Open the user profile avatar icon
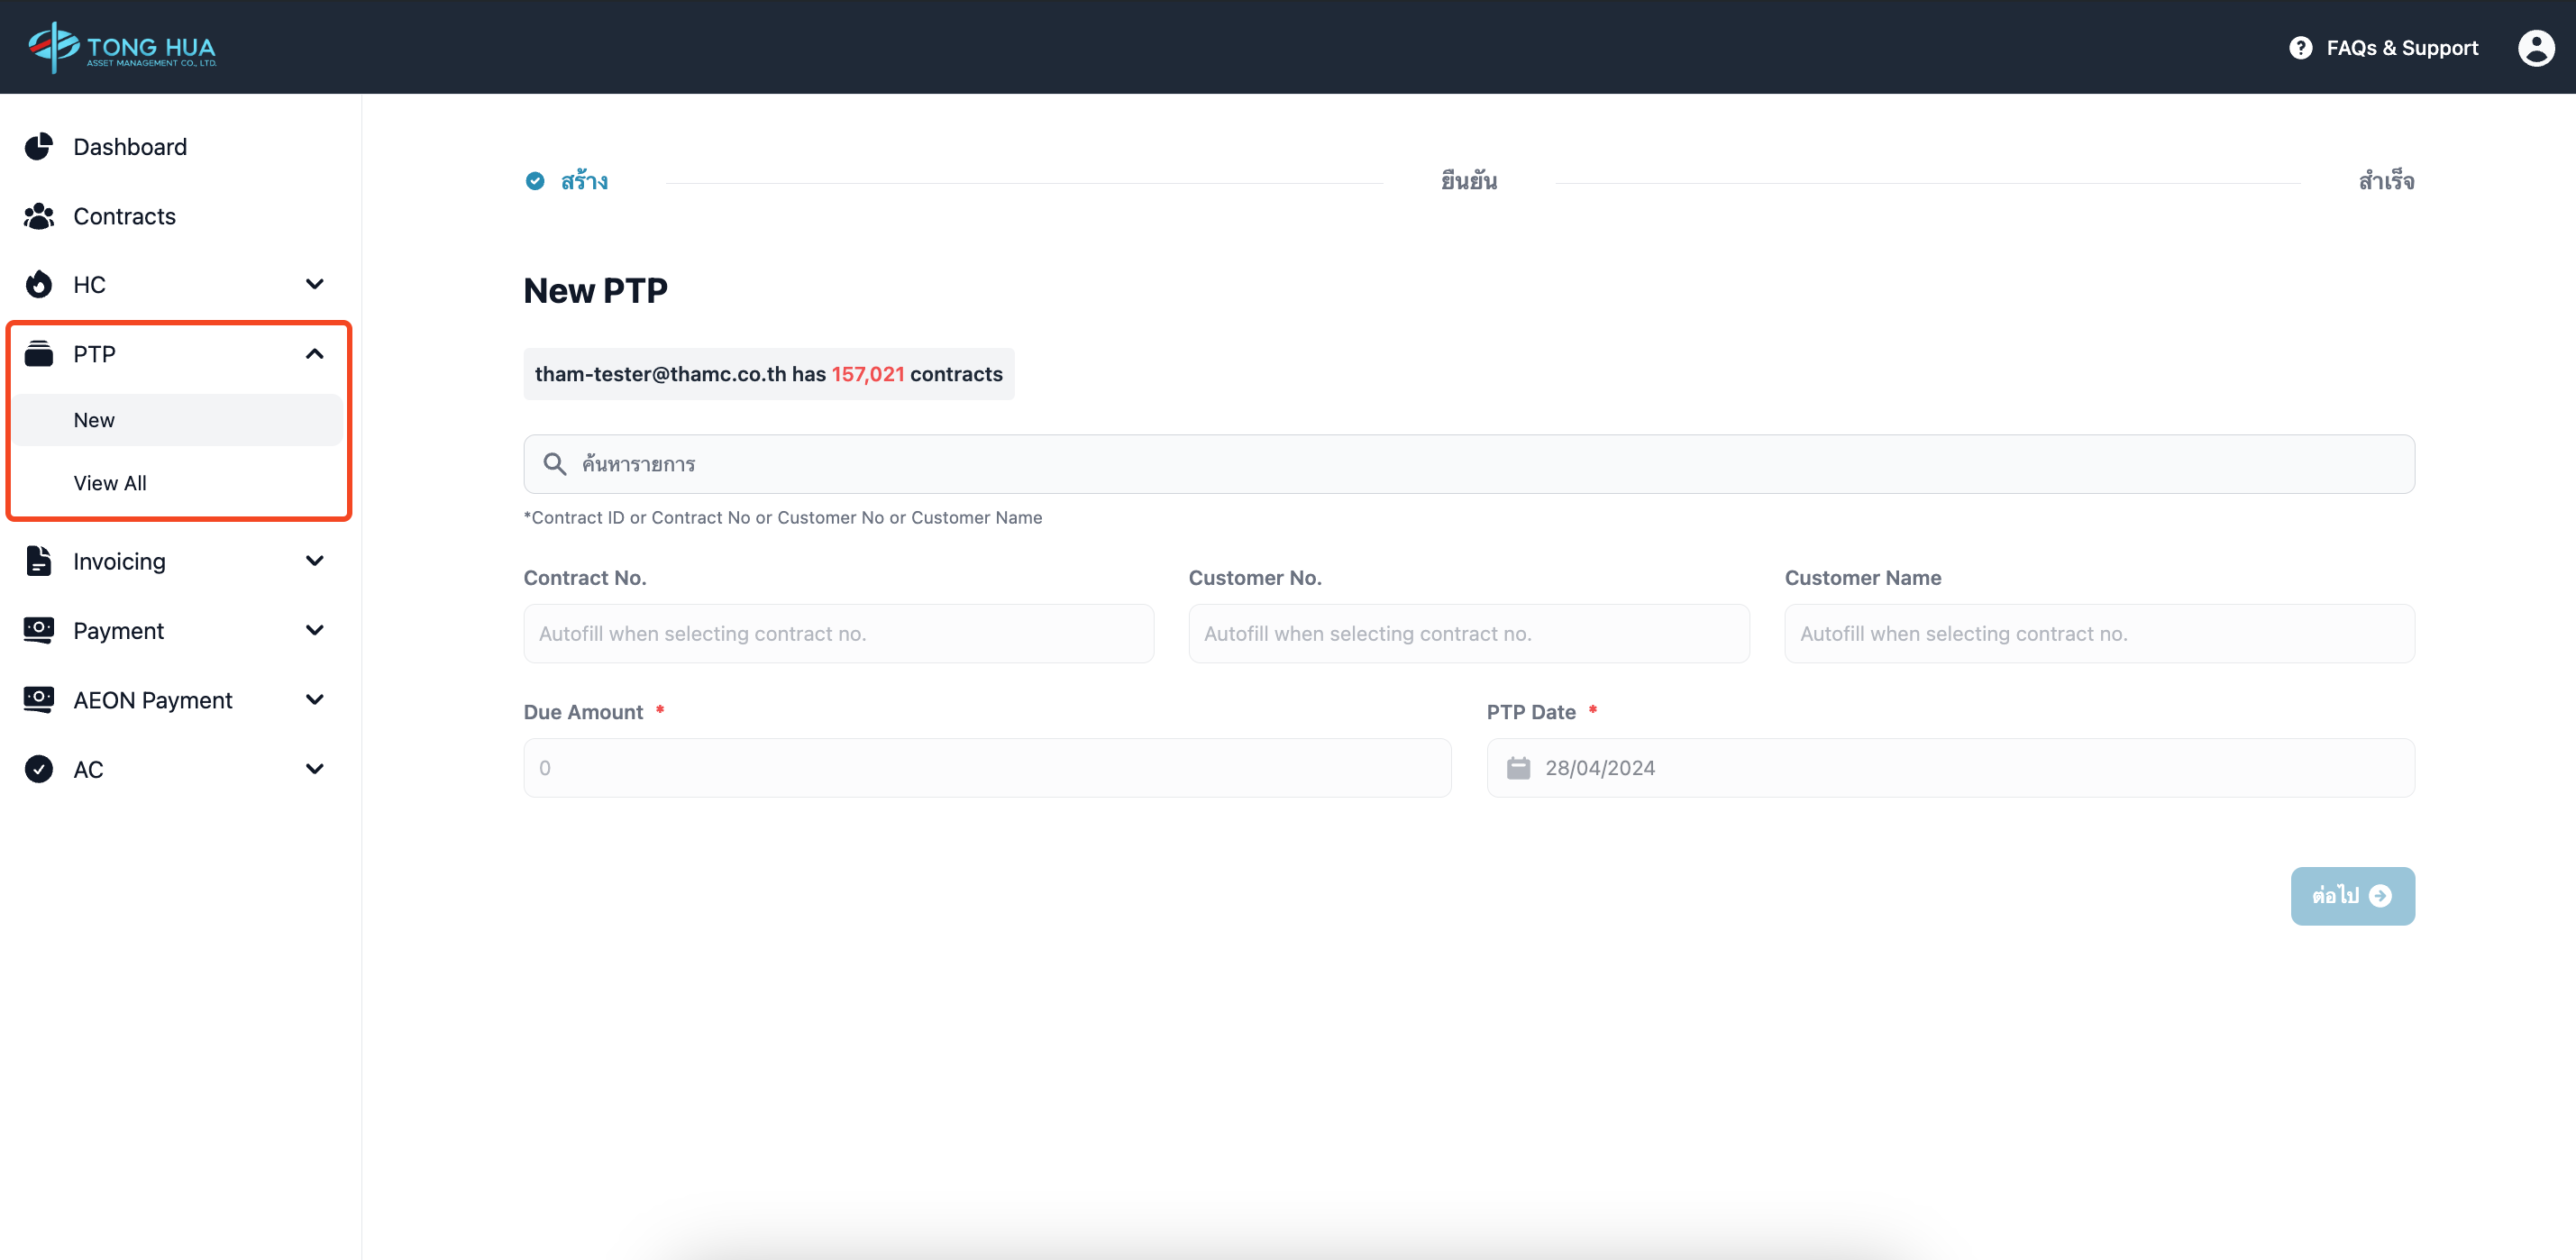Image resolution: width=2576 pixels, height=1260 pixels. click(x=2535, y=47)
